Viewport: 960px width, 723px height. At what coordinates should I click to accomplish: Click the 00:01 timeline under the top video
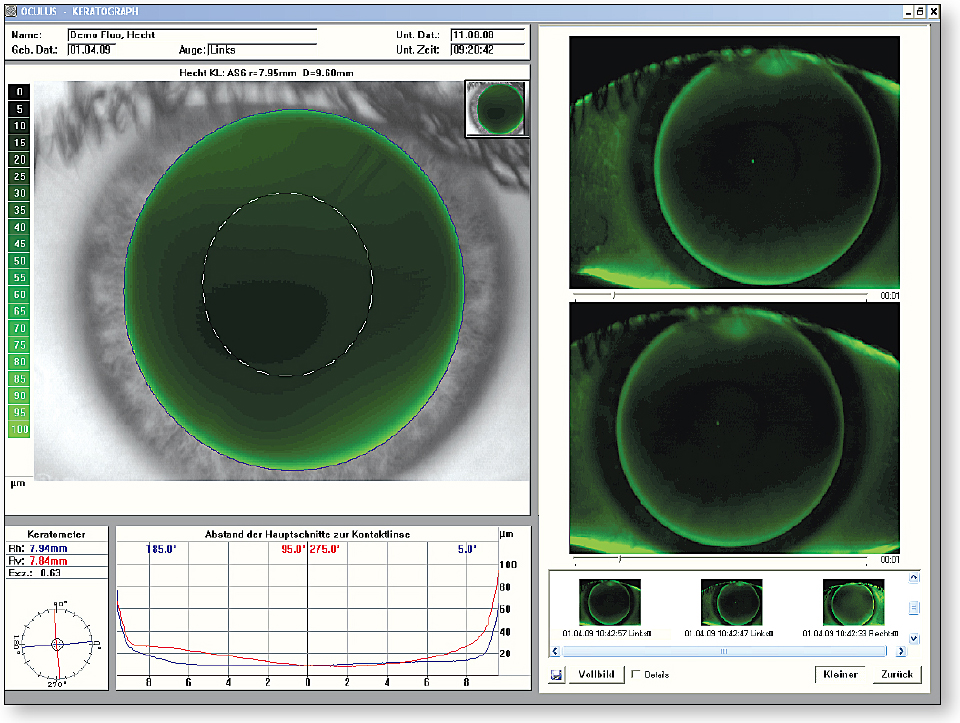tap(889, 295)
